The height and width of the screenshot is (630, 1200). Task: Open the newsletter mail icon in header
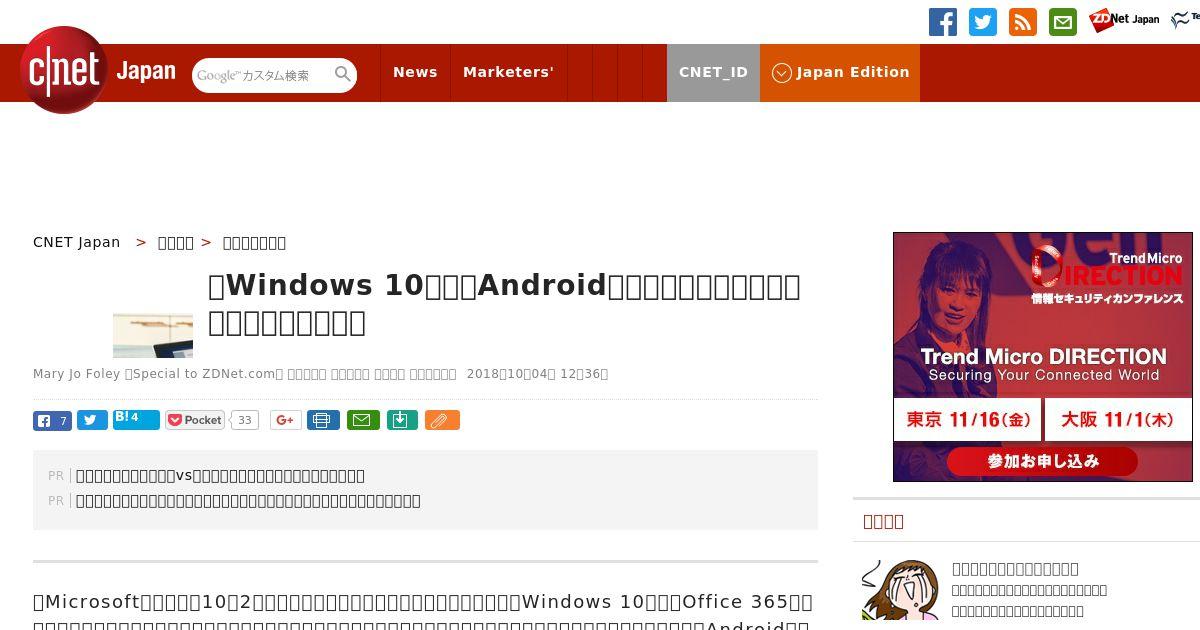[1063, 22]
